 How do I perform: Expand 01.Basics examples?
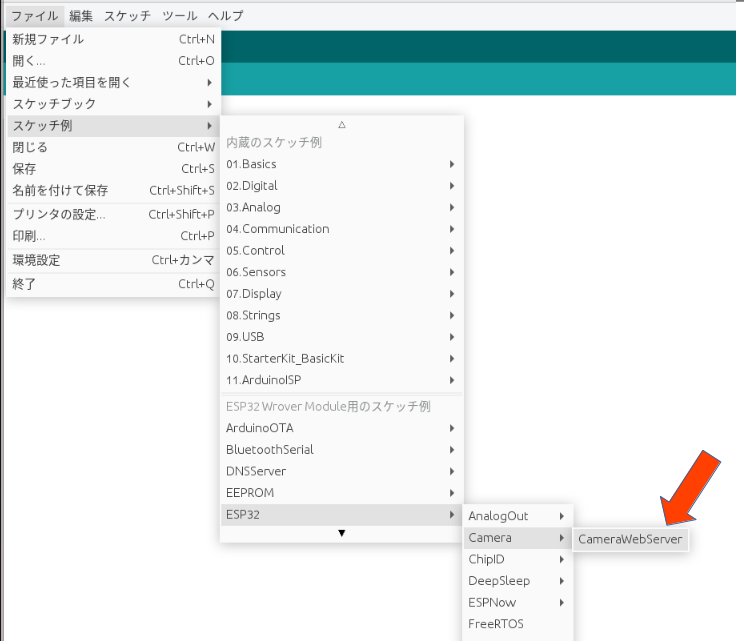pos(342,164)
